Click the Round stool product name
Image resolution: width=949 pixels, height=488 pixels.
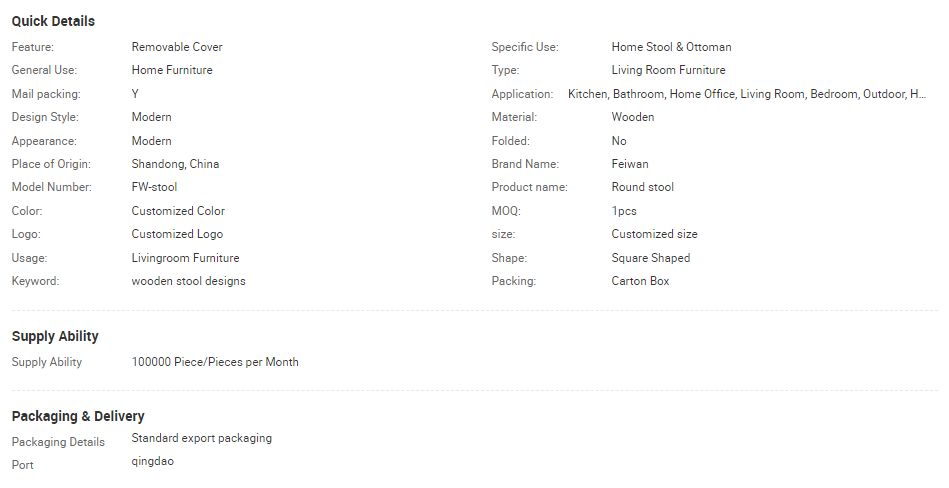[x=642, y=187]
